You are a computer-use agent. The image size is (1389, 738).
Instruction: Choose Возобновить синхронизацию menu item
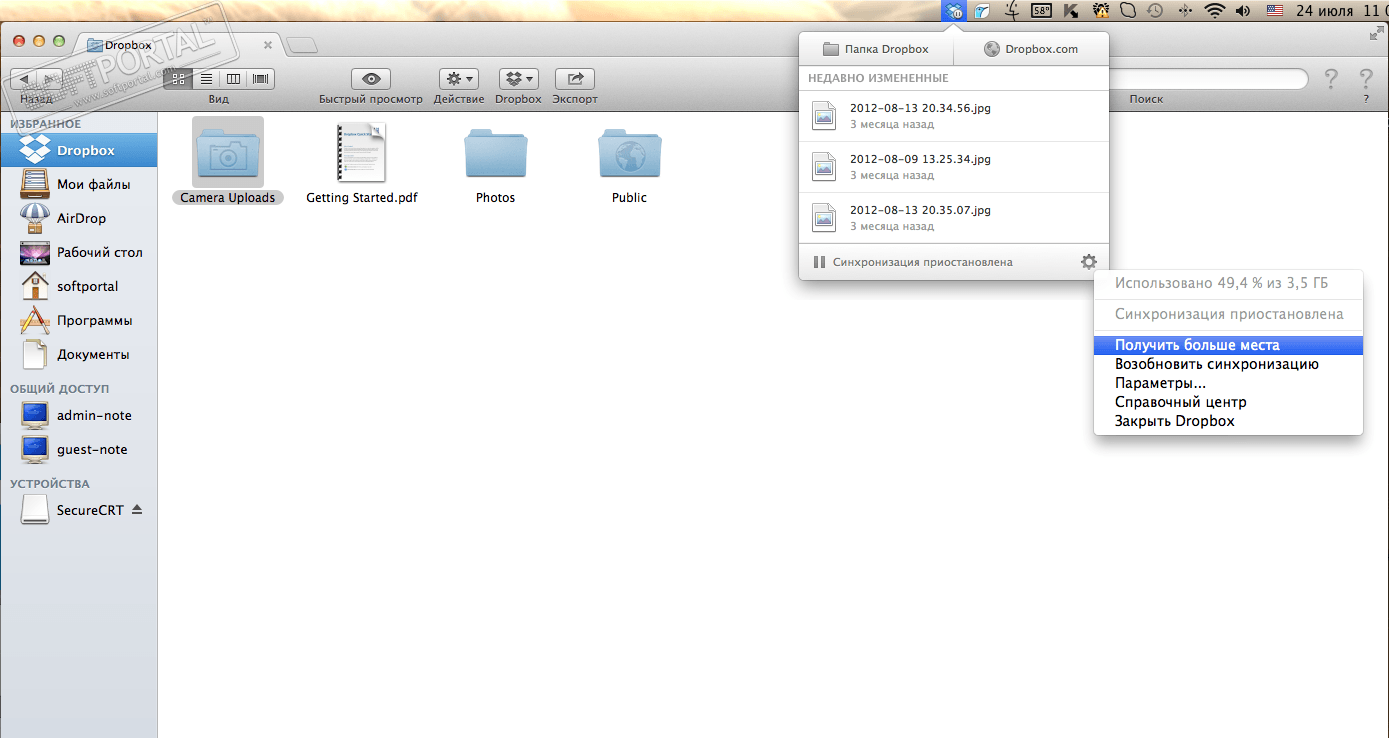1229,364
